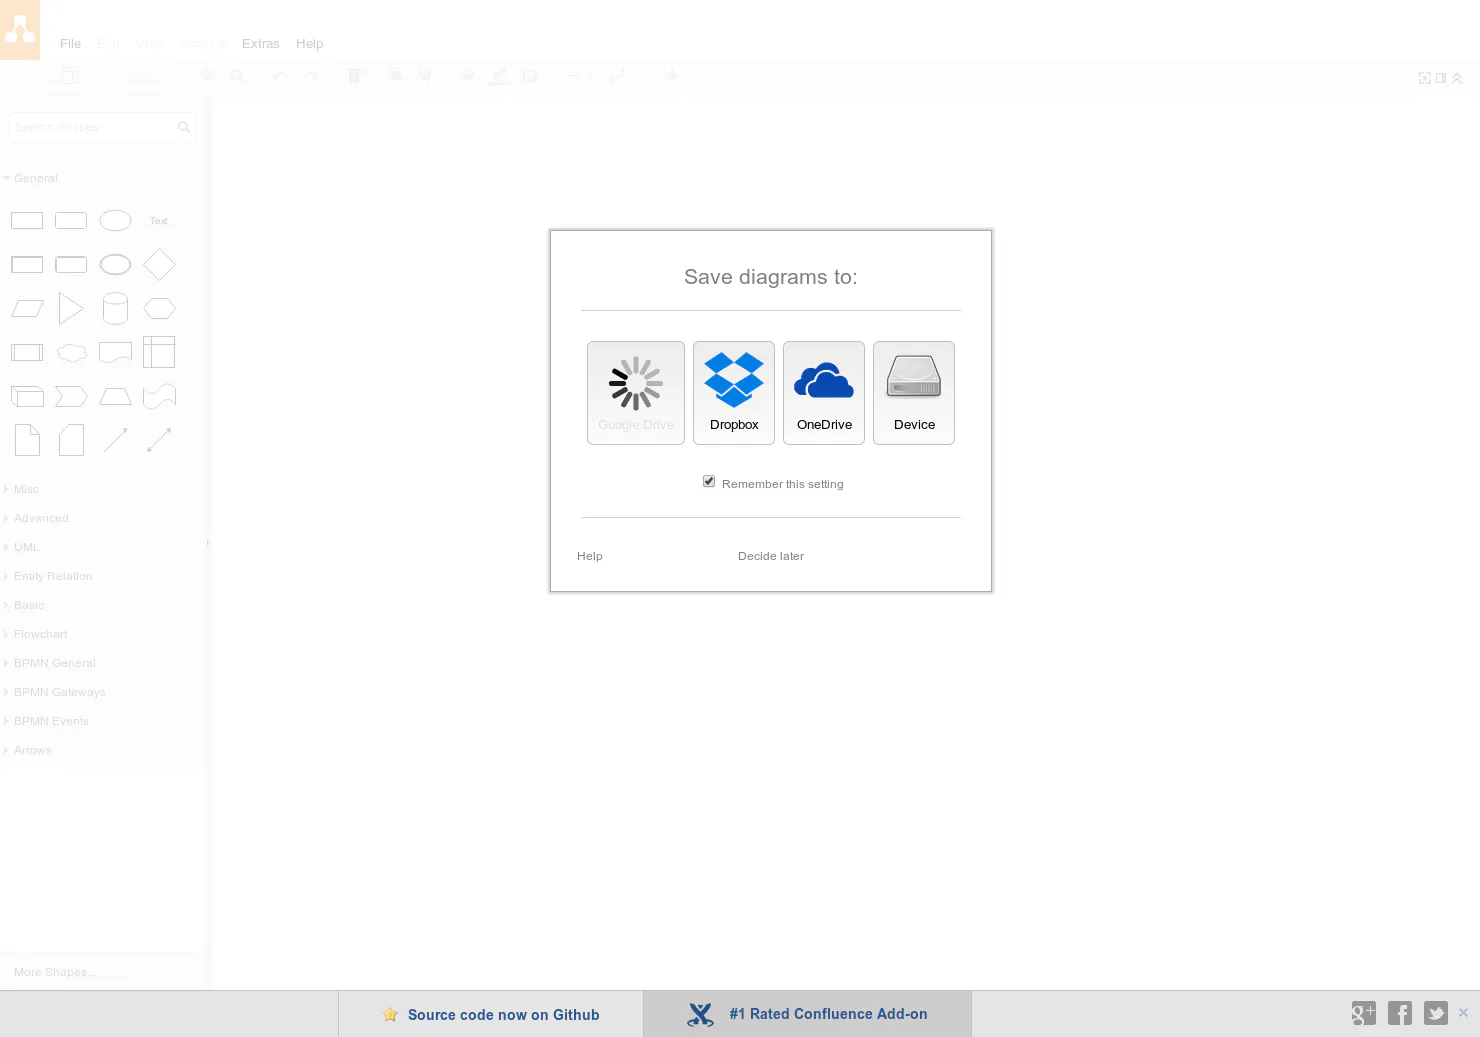Click More Shapes at sidebar bottom
The height and width of the screenshot is (1037, 1480).
[55, 972]
